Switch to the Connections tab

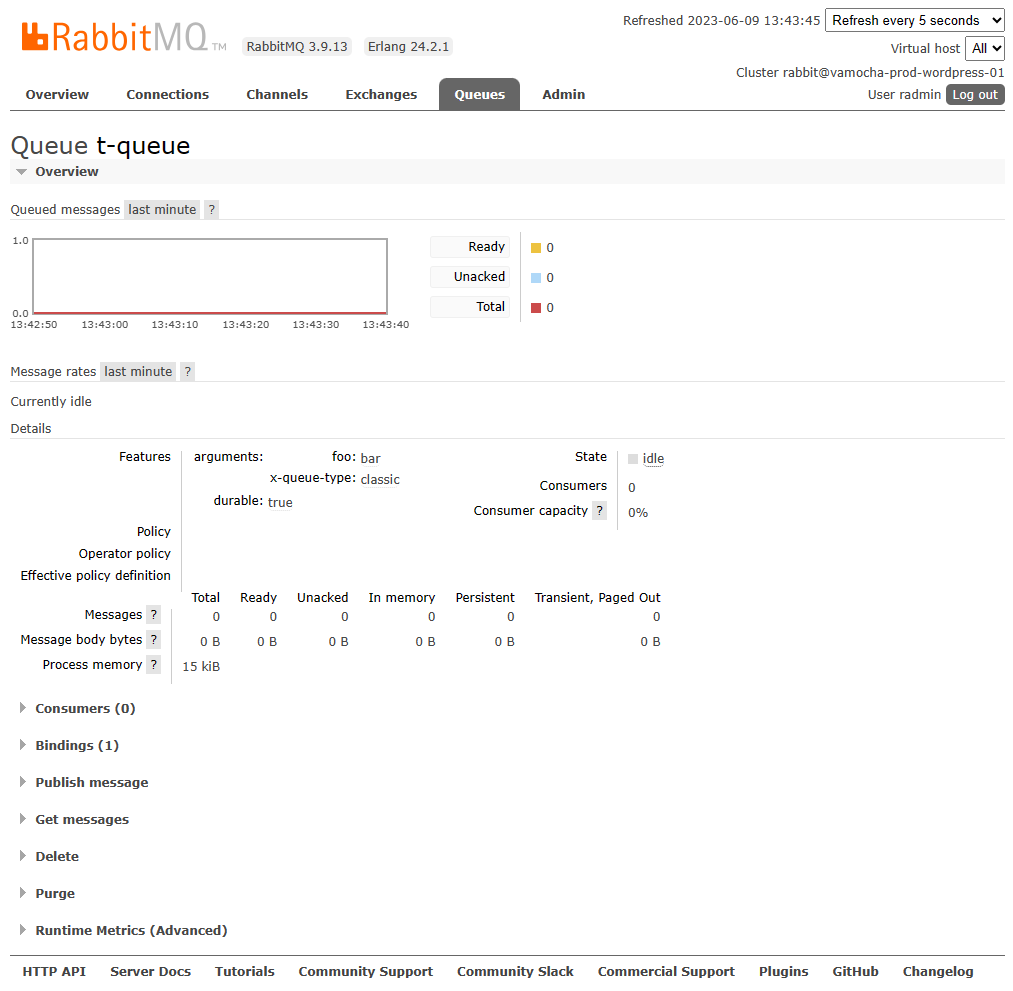[x=167, y=94]
